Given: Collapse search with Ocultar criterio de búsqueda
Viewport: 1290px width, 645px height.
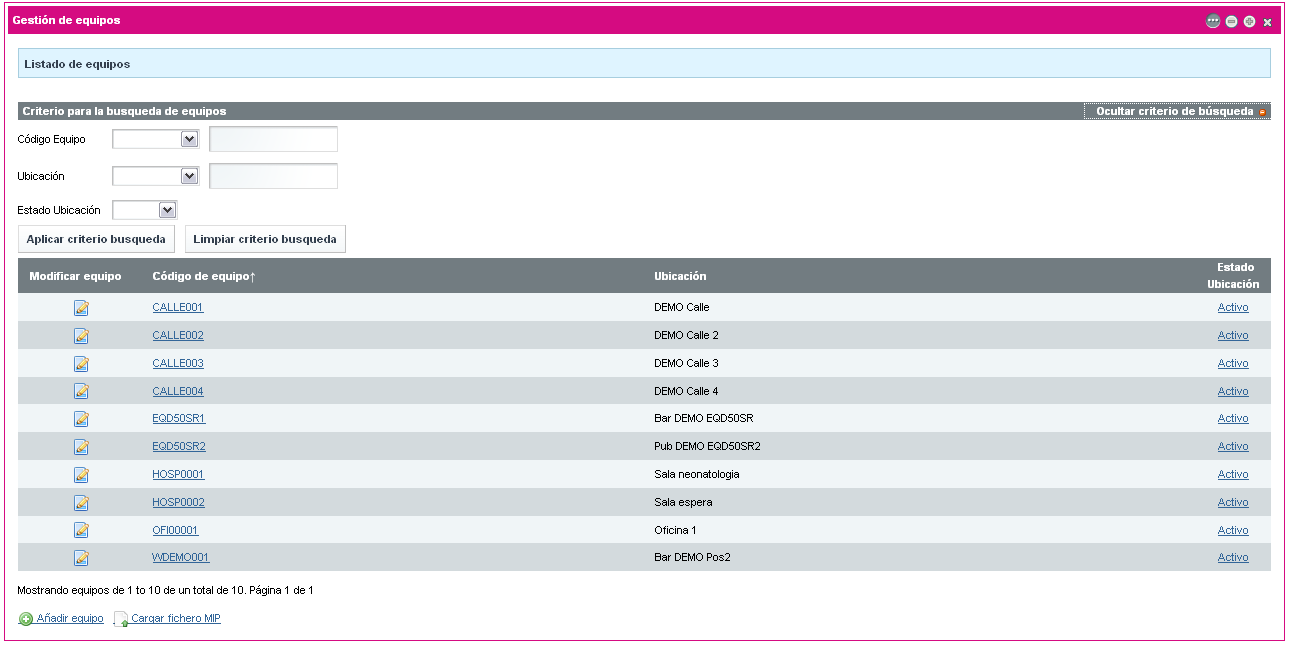Looking at the screenshot, I should (1176, 111).
